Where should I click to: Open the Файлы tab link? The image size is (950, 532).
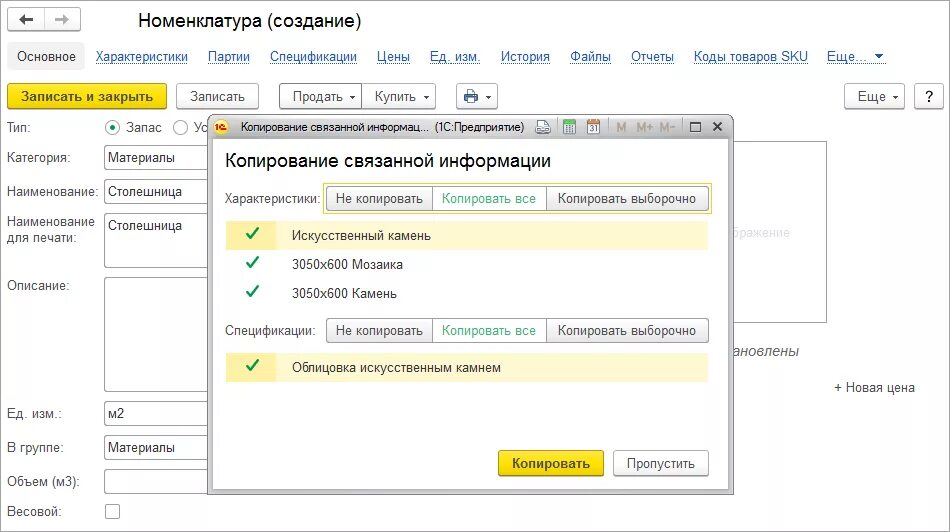[x=590, y=56]
